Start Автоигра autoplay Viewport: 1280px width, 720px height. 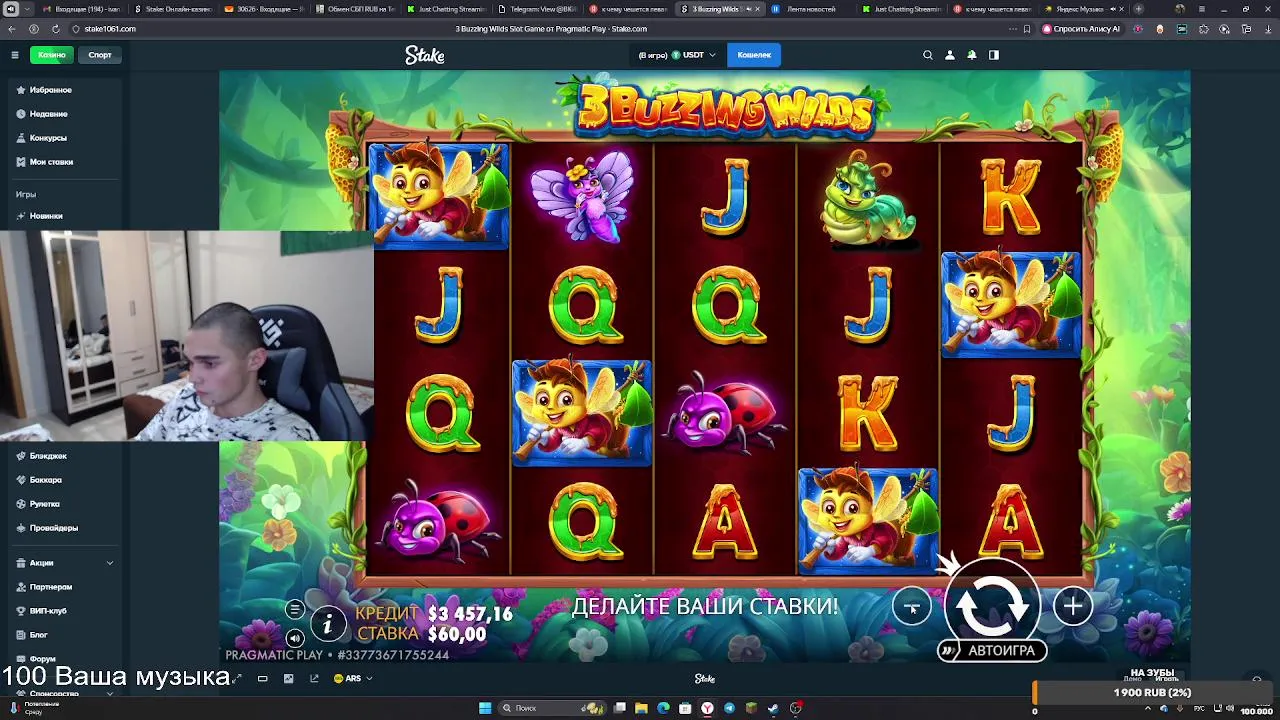point(992,651)
